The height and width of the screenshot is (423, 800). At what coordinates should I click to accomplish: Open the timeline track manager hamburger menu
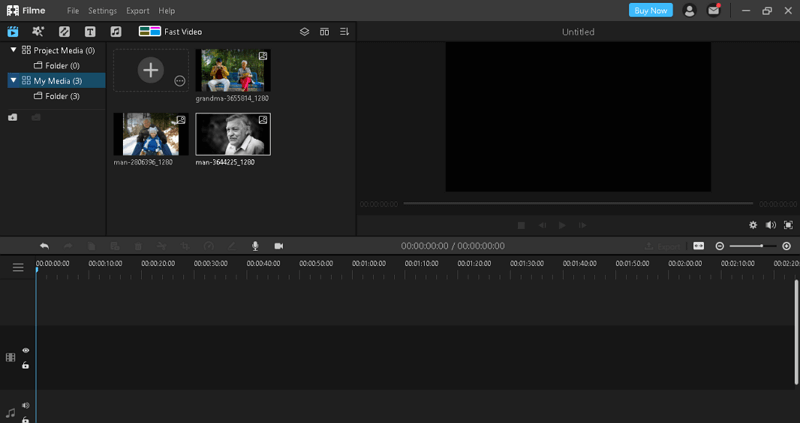click(18, 267)
